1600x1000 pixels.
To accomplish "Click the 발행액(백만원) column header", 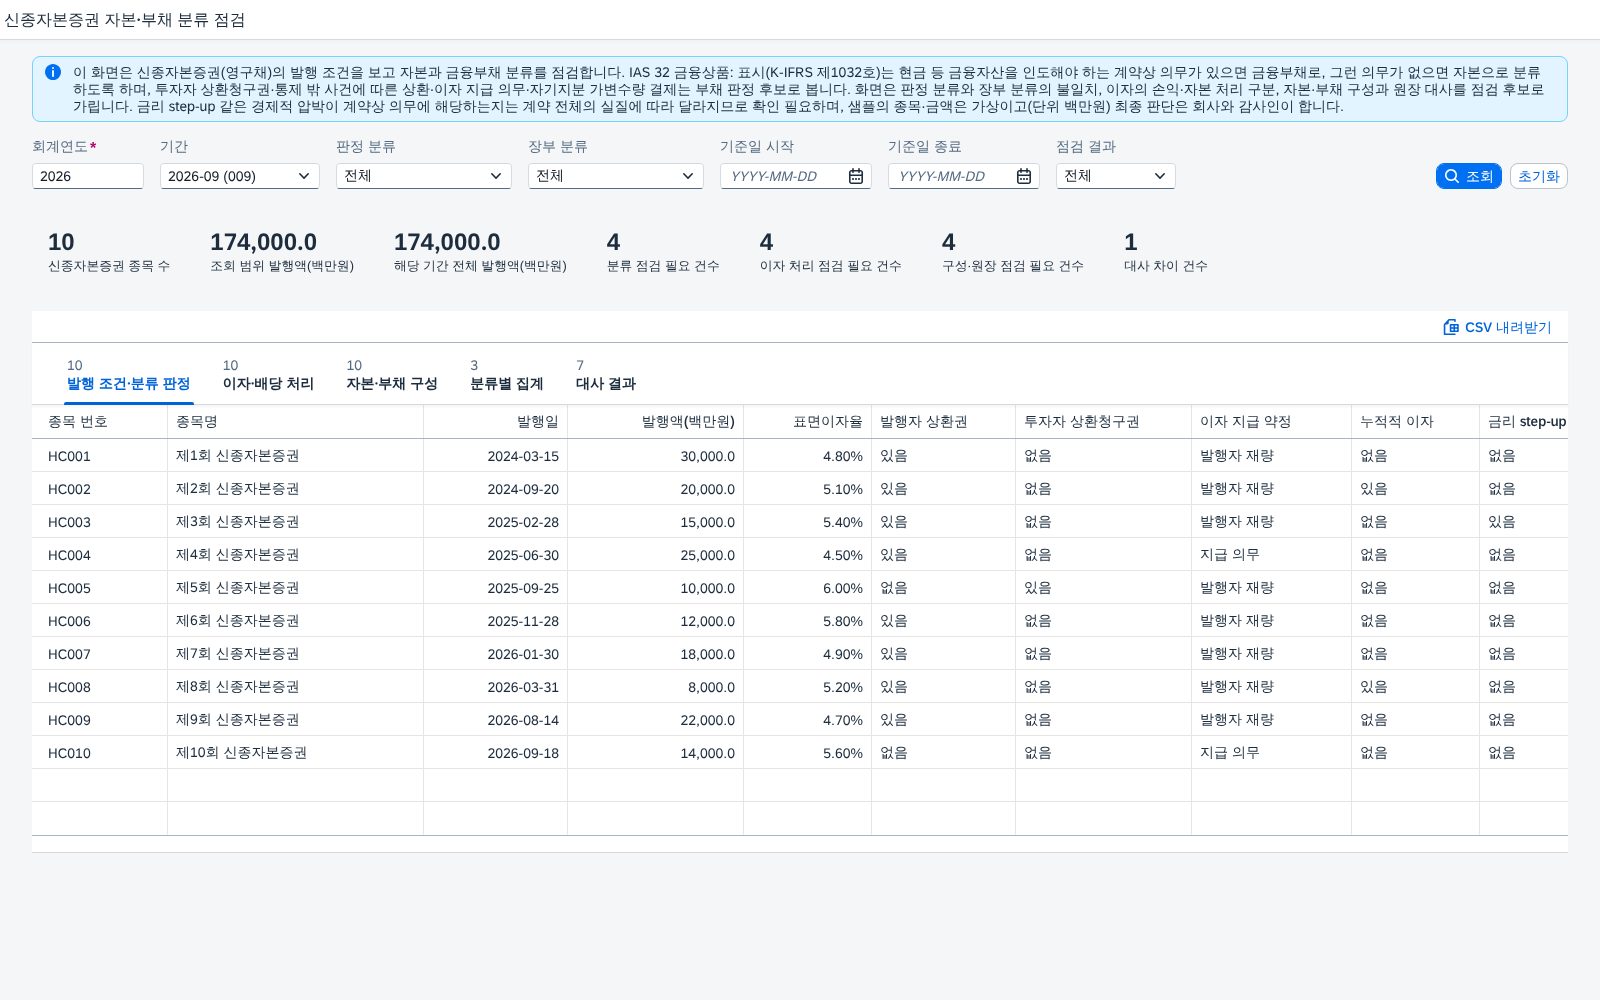I will click(x=656, y=422).
